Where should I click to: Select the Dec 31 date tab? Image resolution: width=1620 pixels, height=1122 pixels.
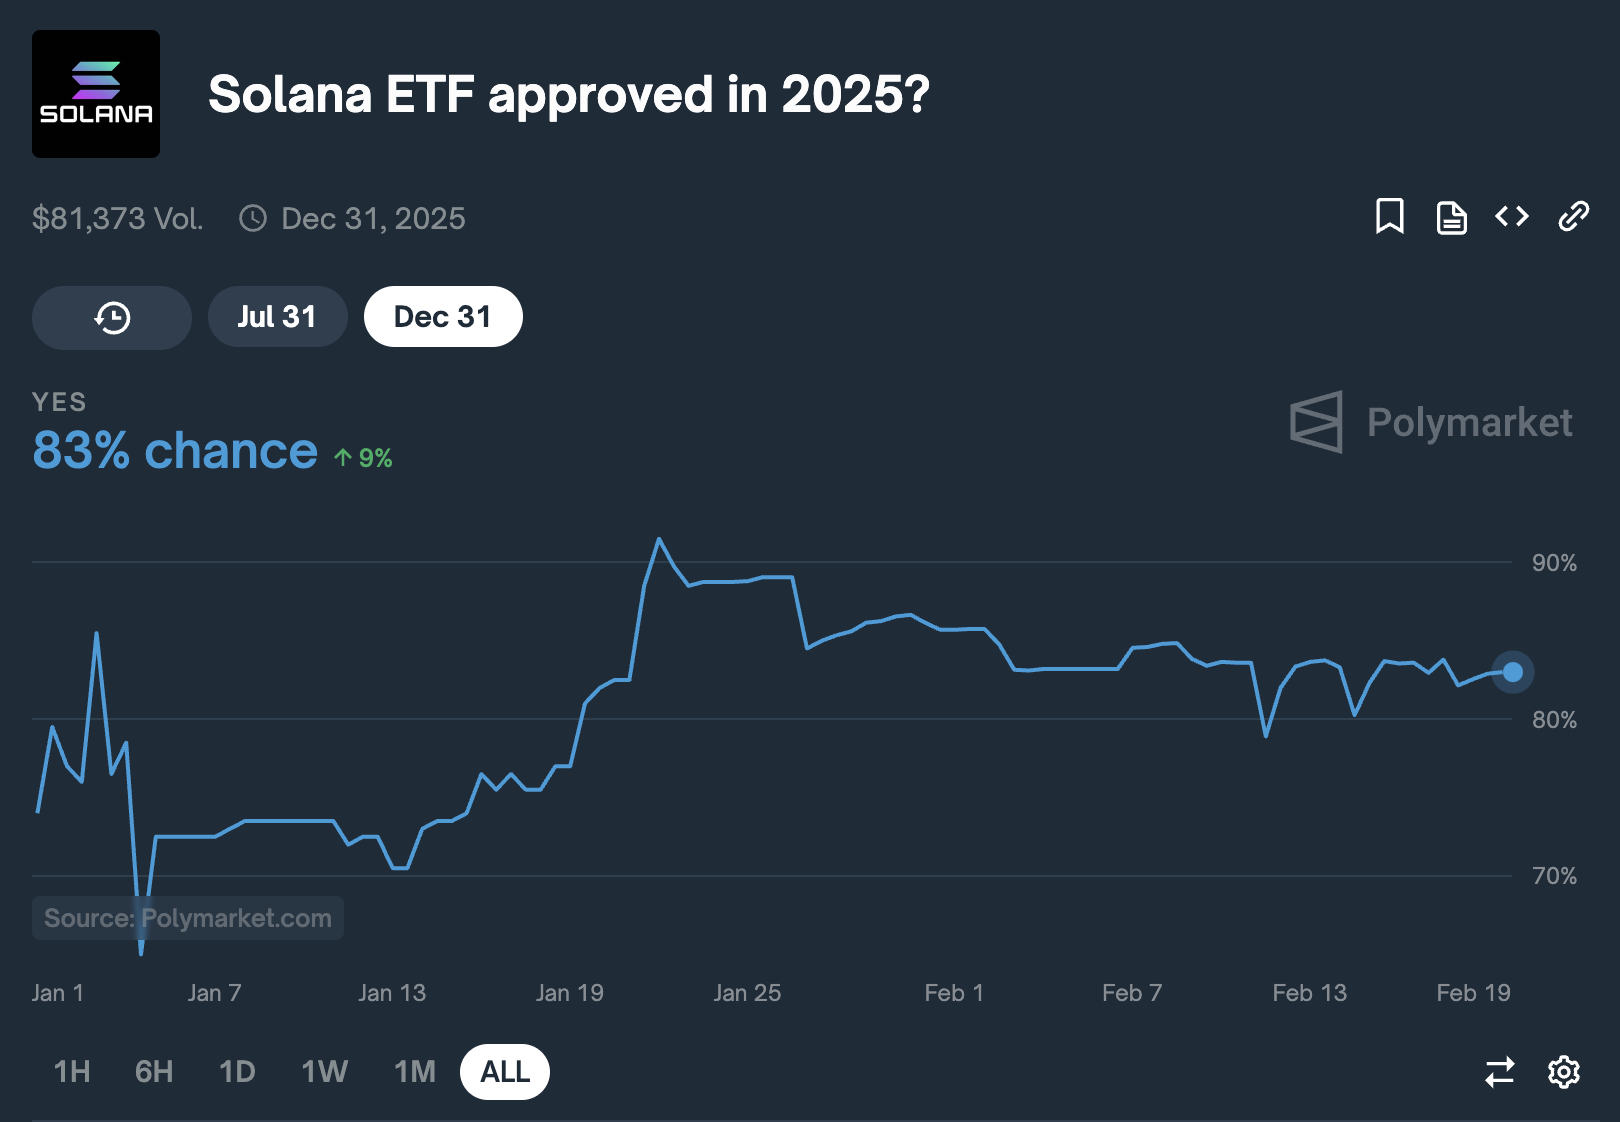pos(443,317)
